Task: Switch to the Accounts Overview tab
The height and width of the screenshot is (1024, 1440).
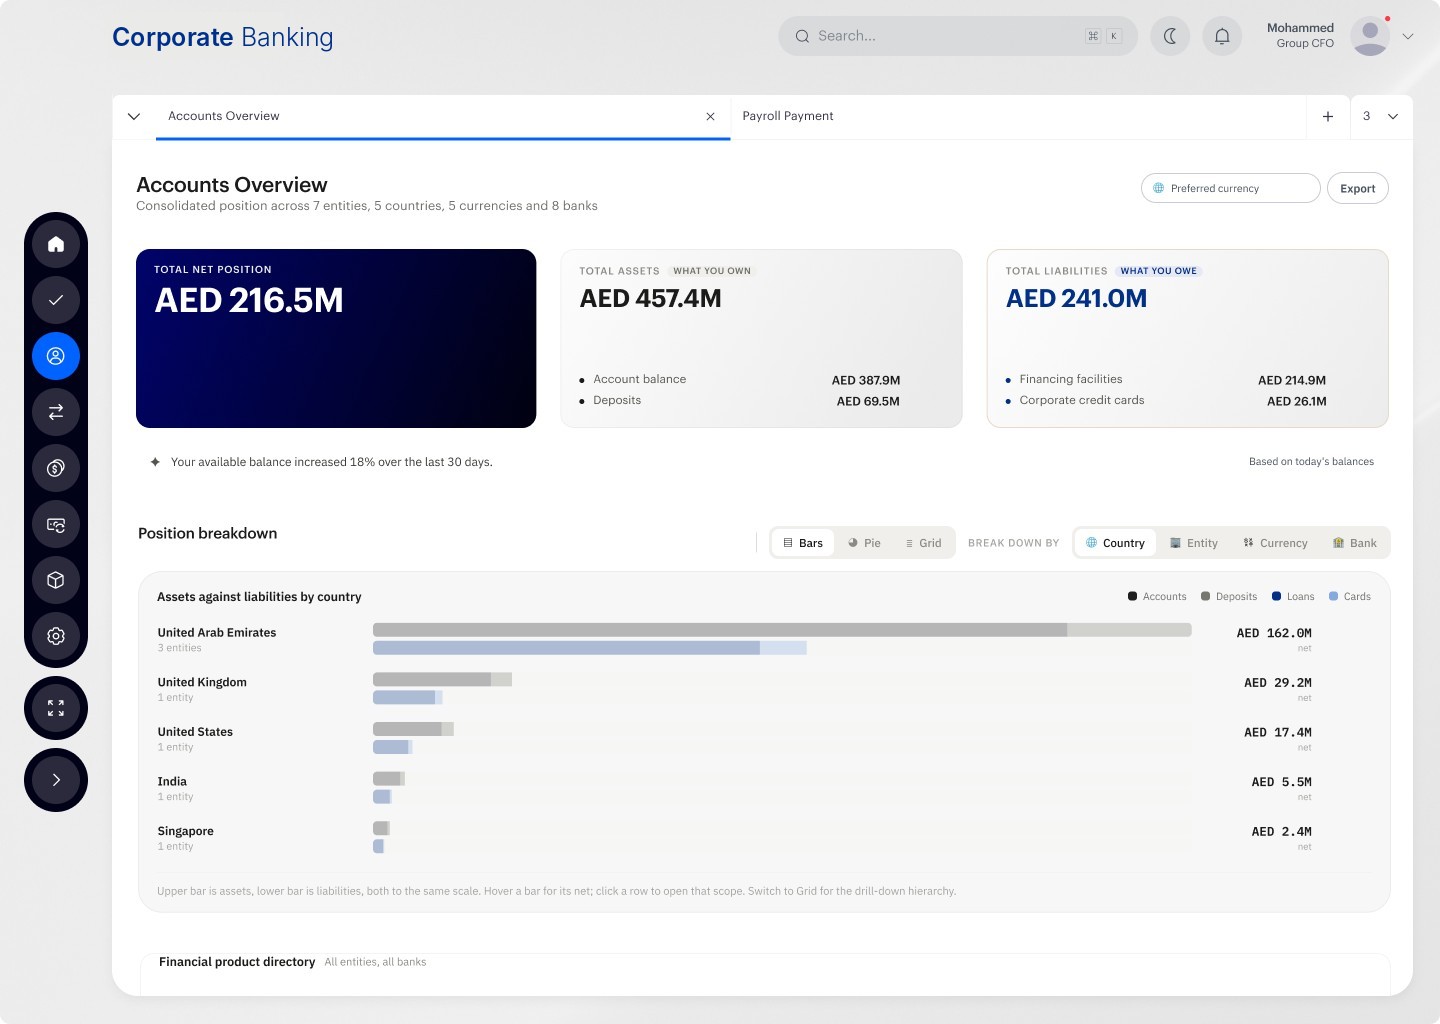Action: coord(442,117)
